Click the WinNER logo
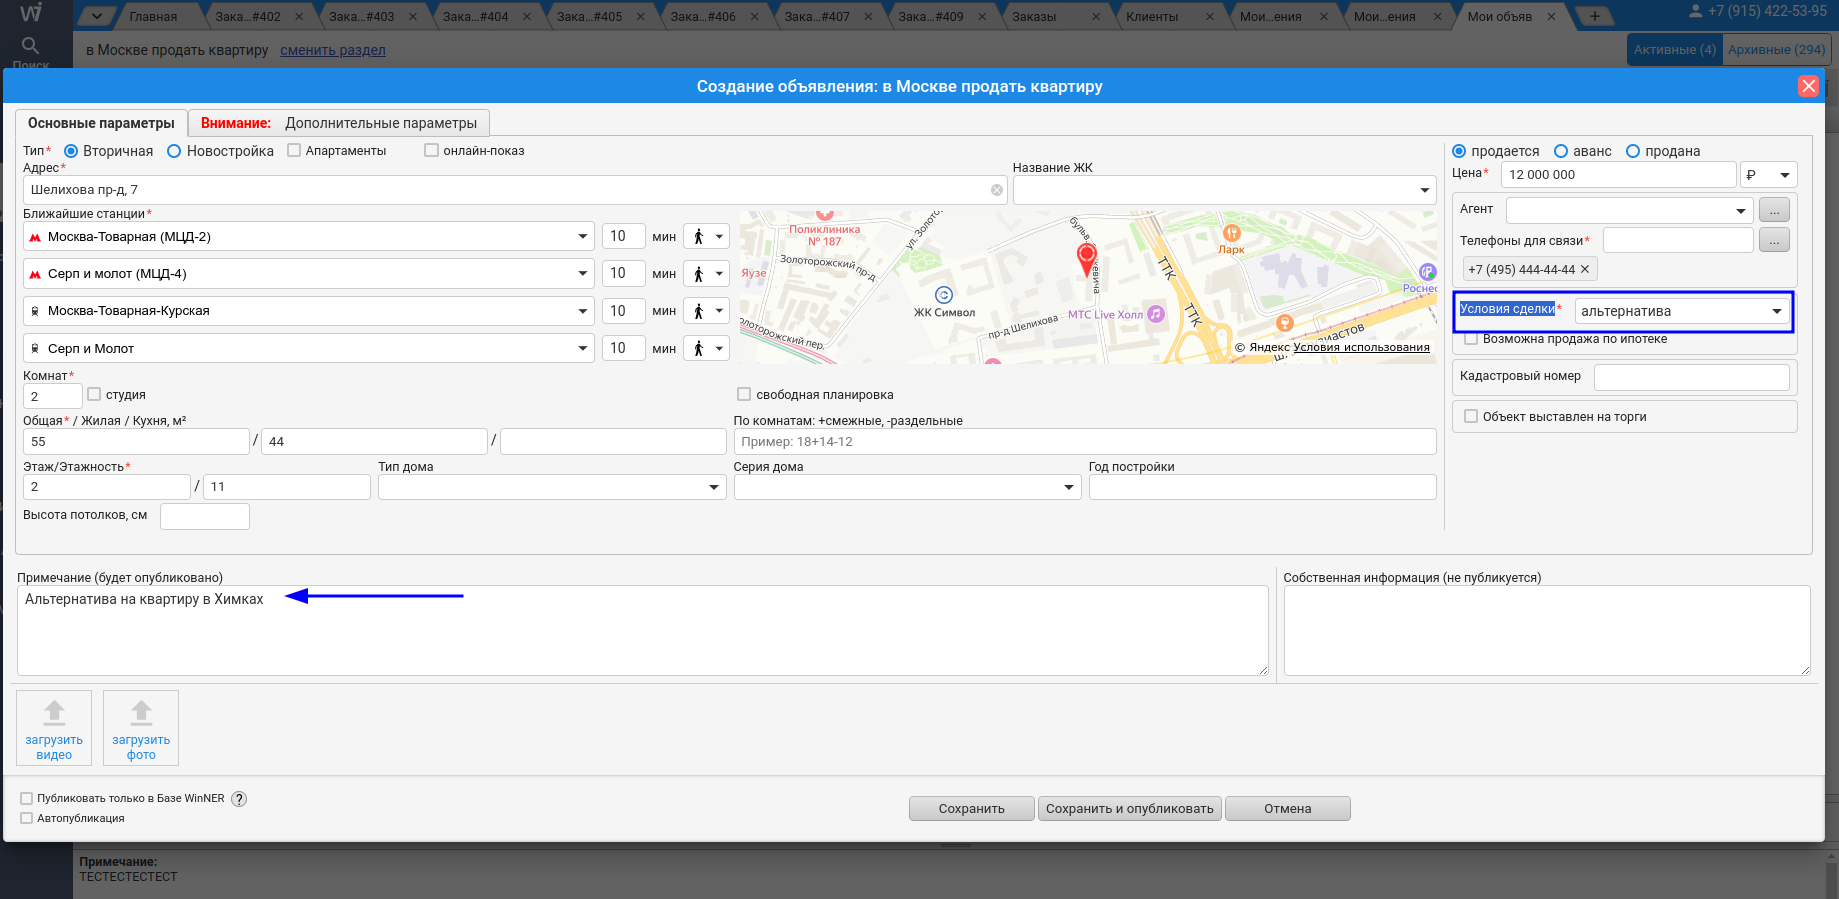Viewport: 1839px width, 899px height. pos(31,12)
